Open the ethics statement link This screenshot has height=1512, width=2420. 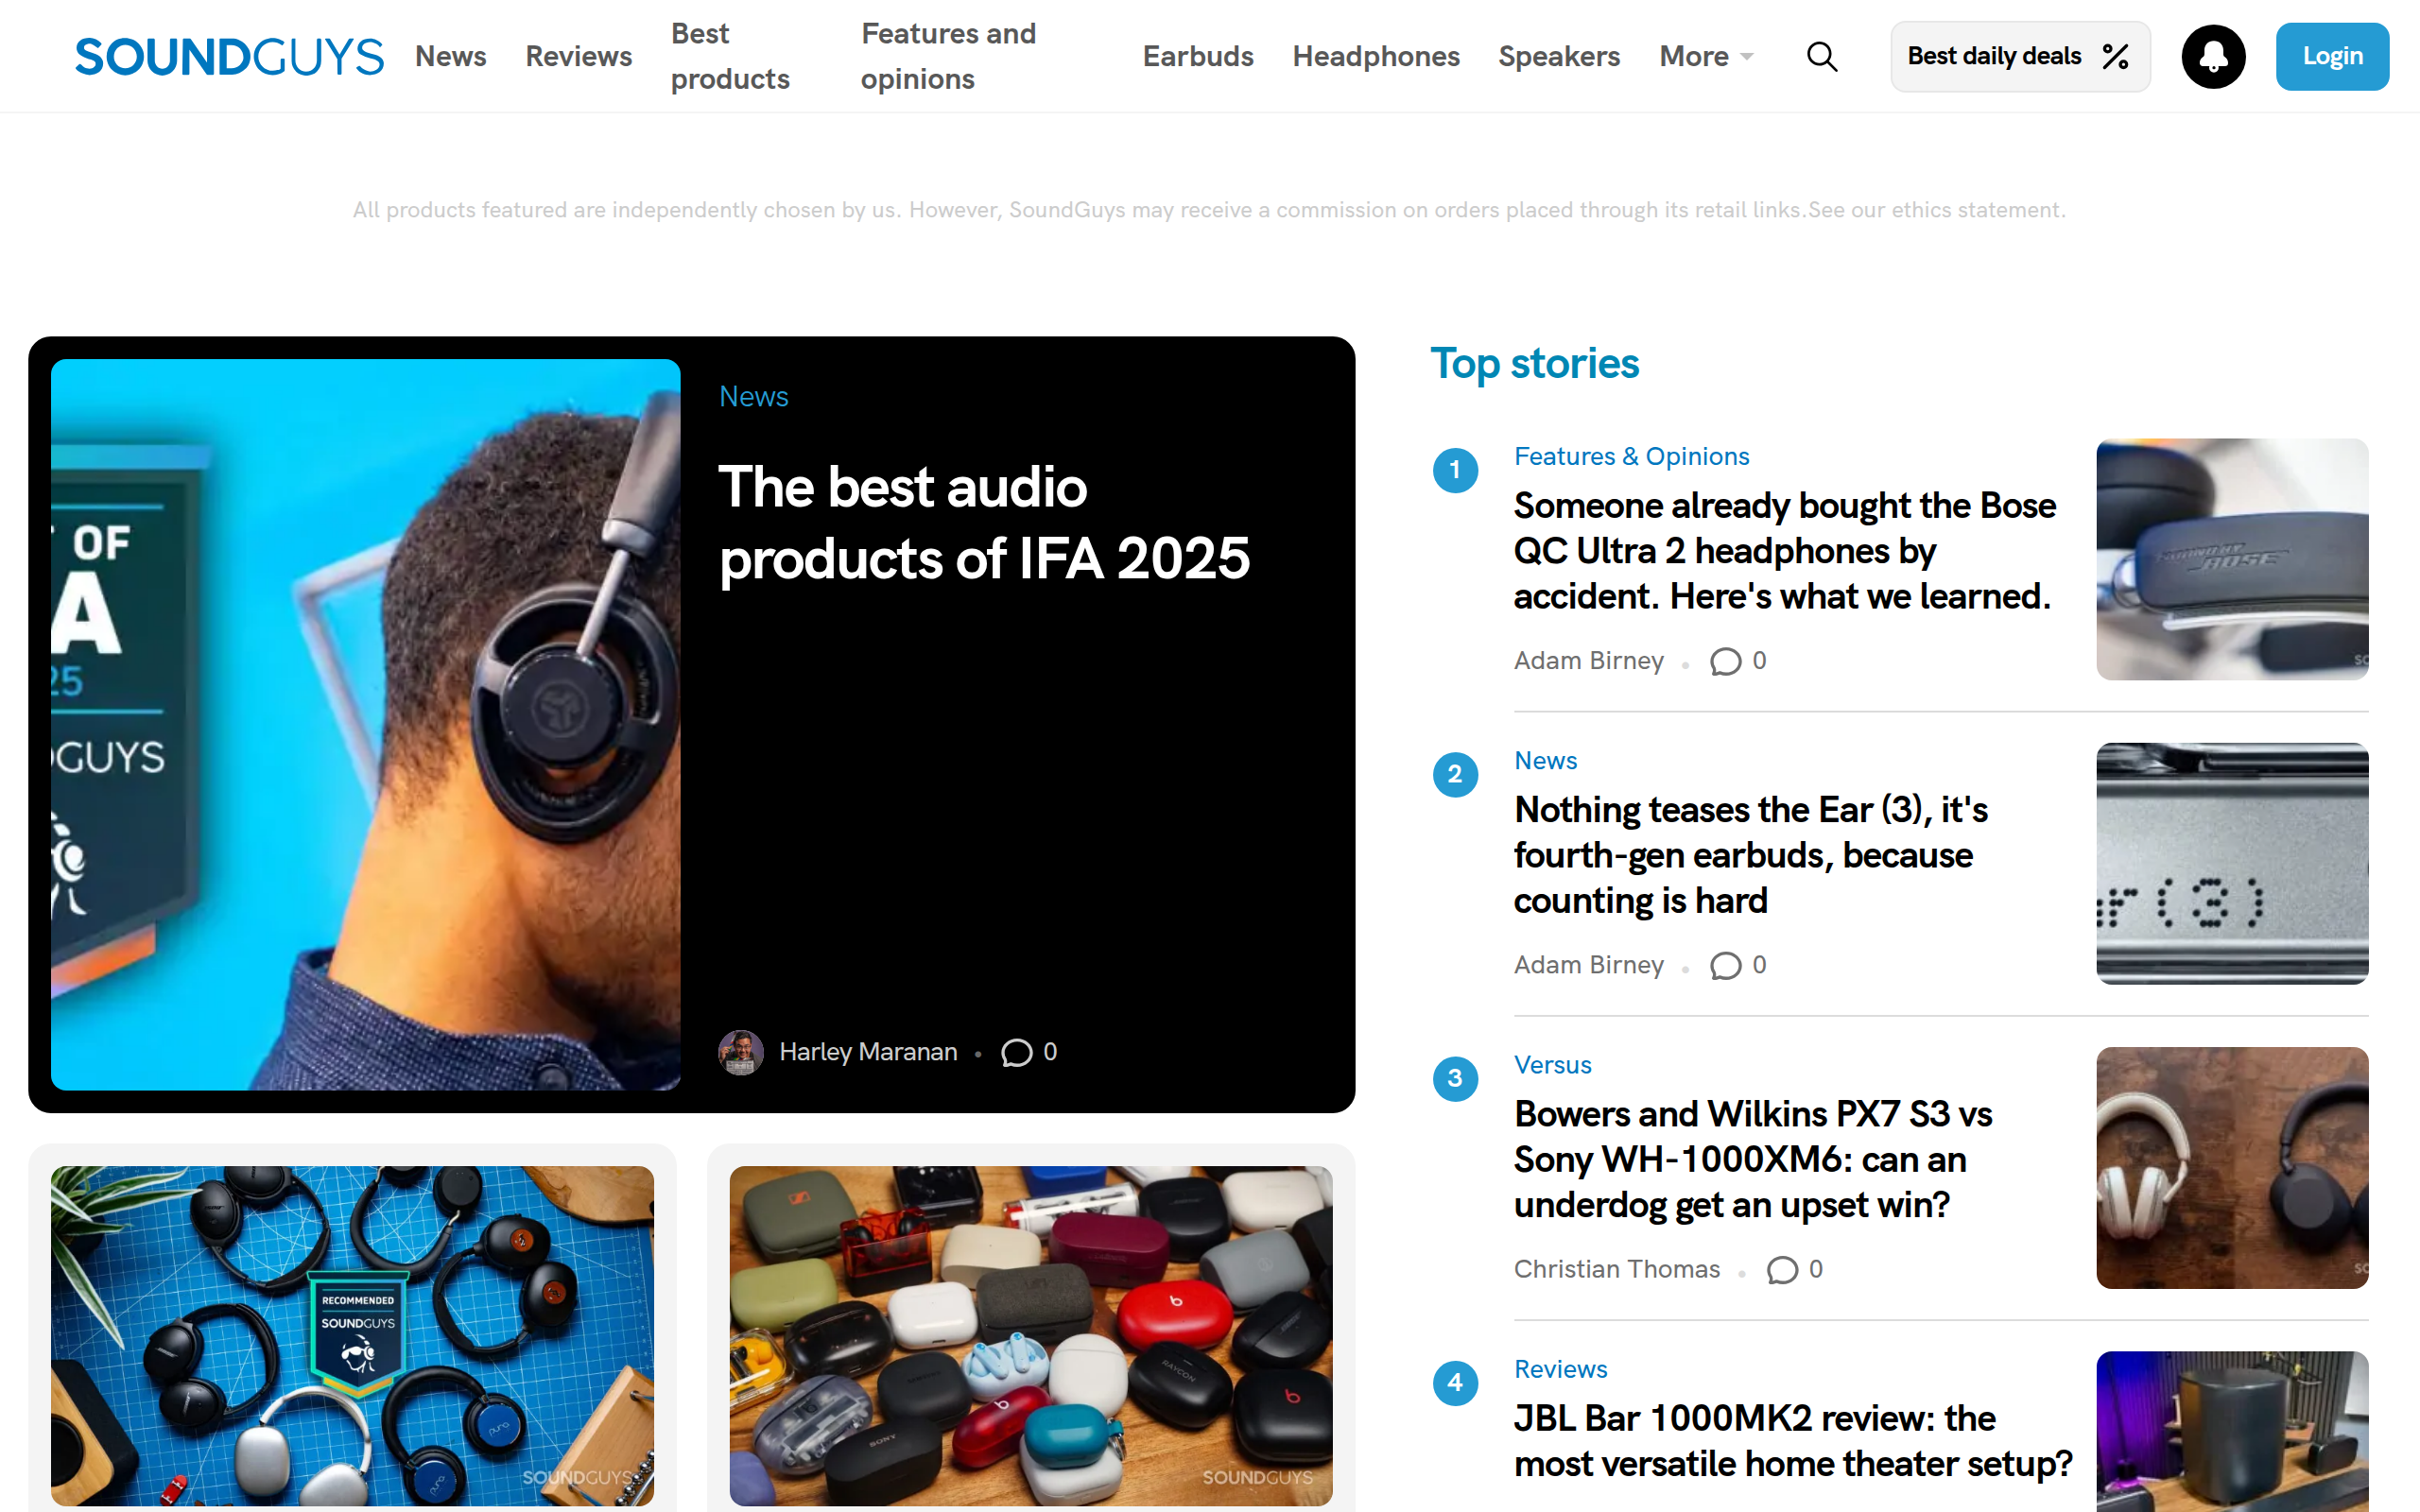pos(1935,210)
